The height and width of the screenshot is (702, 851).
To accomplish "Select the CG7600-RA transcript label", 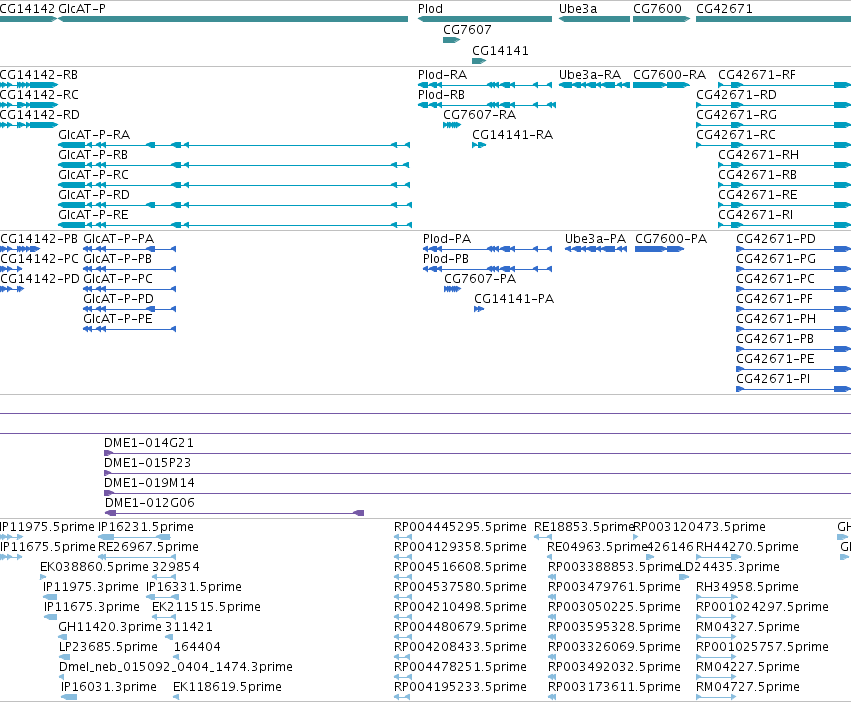I will pos(670,74).
